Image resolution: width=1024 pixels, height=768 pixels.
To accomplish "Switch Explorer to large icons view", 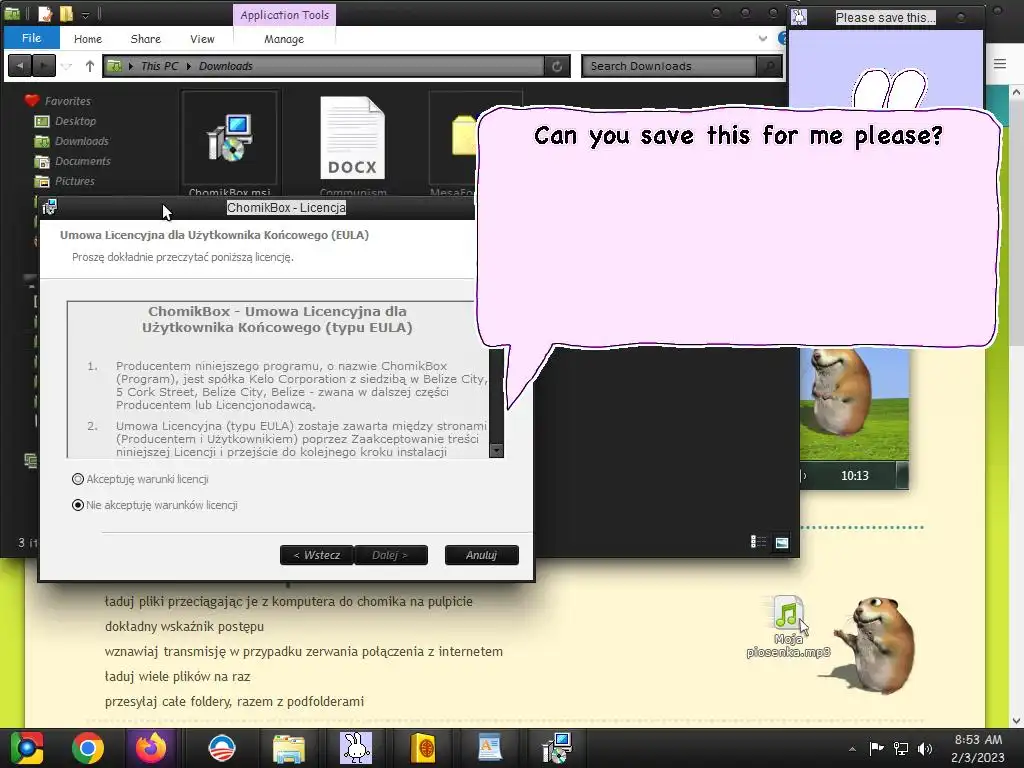I will [x=781, y=542].
